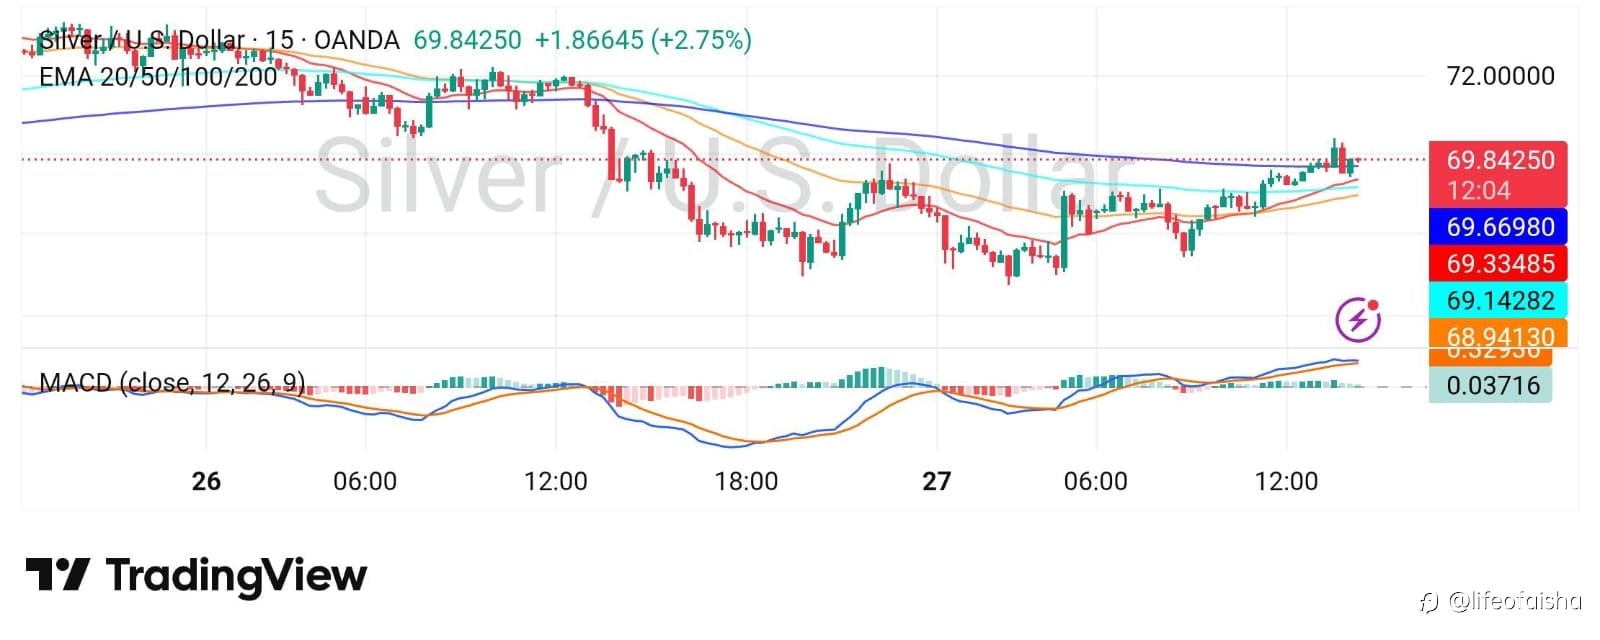
Task: Click the @lifeofaisha watermark handle
Action: (x=1515, y=601)
